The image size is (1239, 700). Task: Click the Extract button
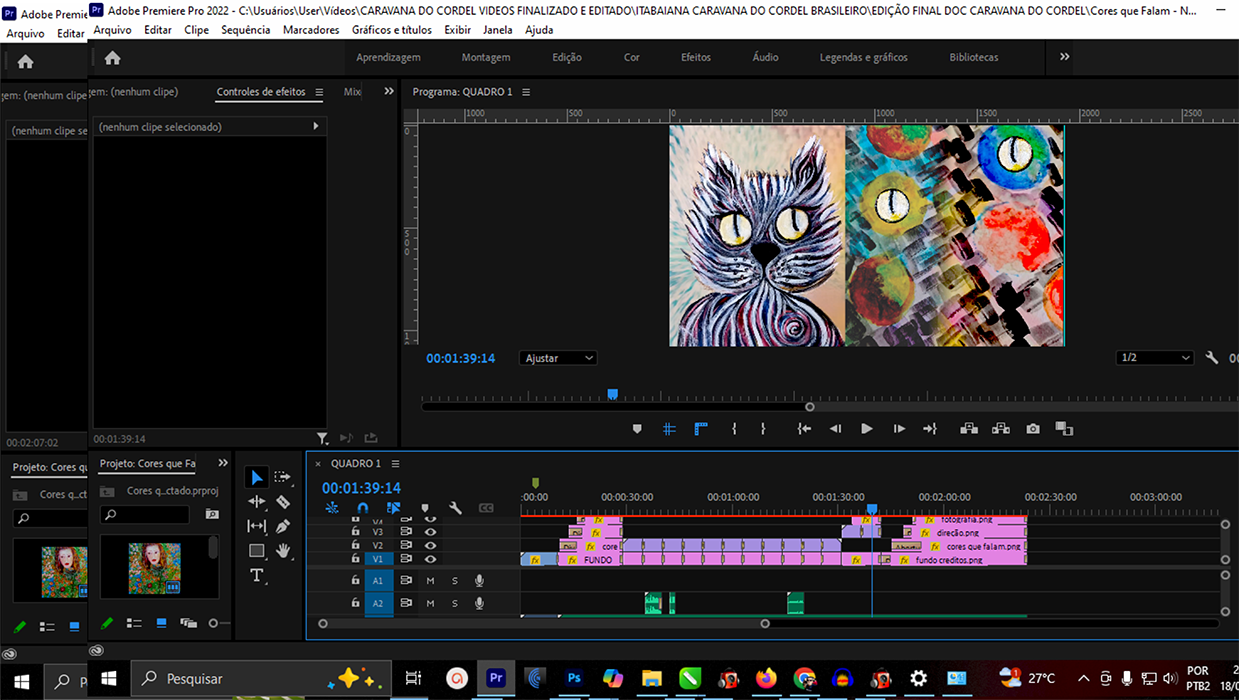pos(1001,429)
